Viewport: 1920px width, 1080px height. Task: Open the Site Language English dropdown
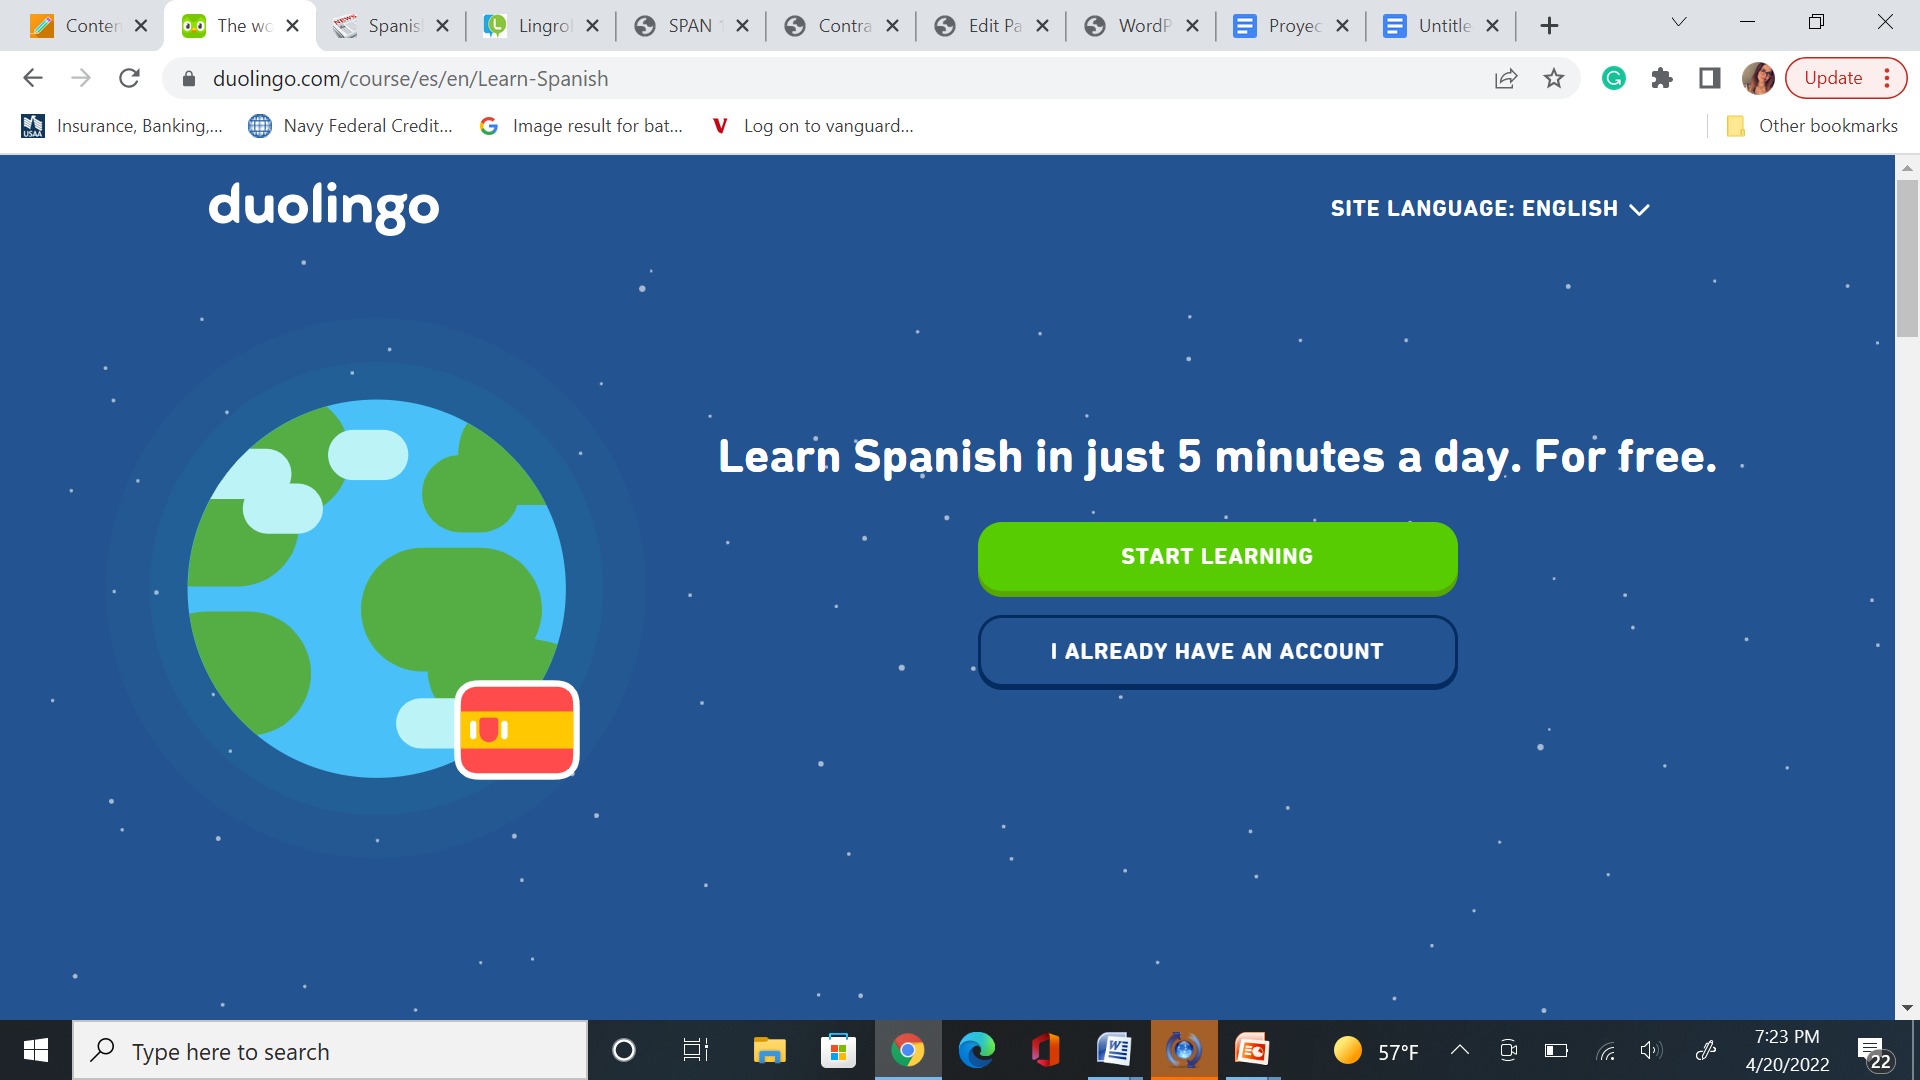pos(1489,208)
